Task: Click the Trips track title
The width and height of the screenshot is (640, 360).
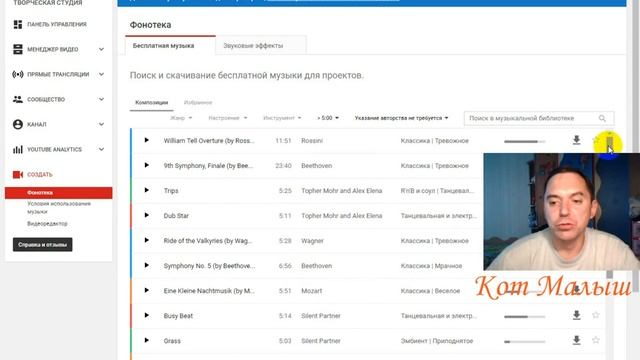Action: click(171, 191)
